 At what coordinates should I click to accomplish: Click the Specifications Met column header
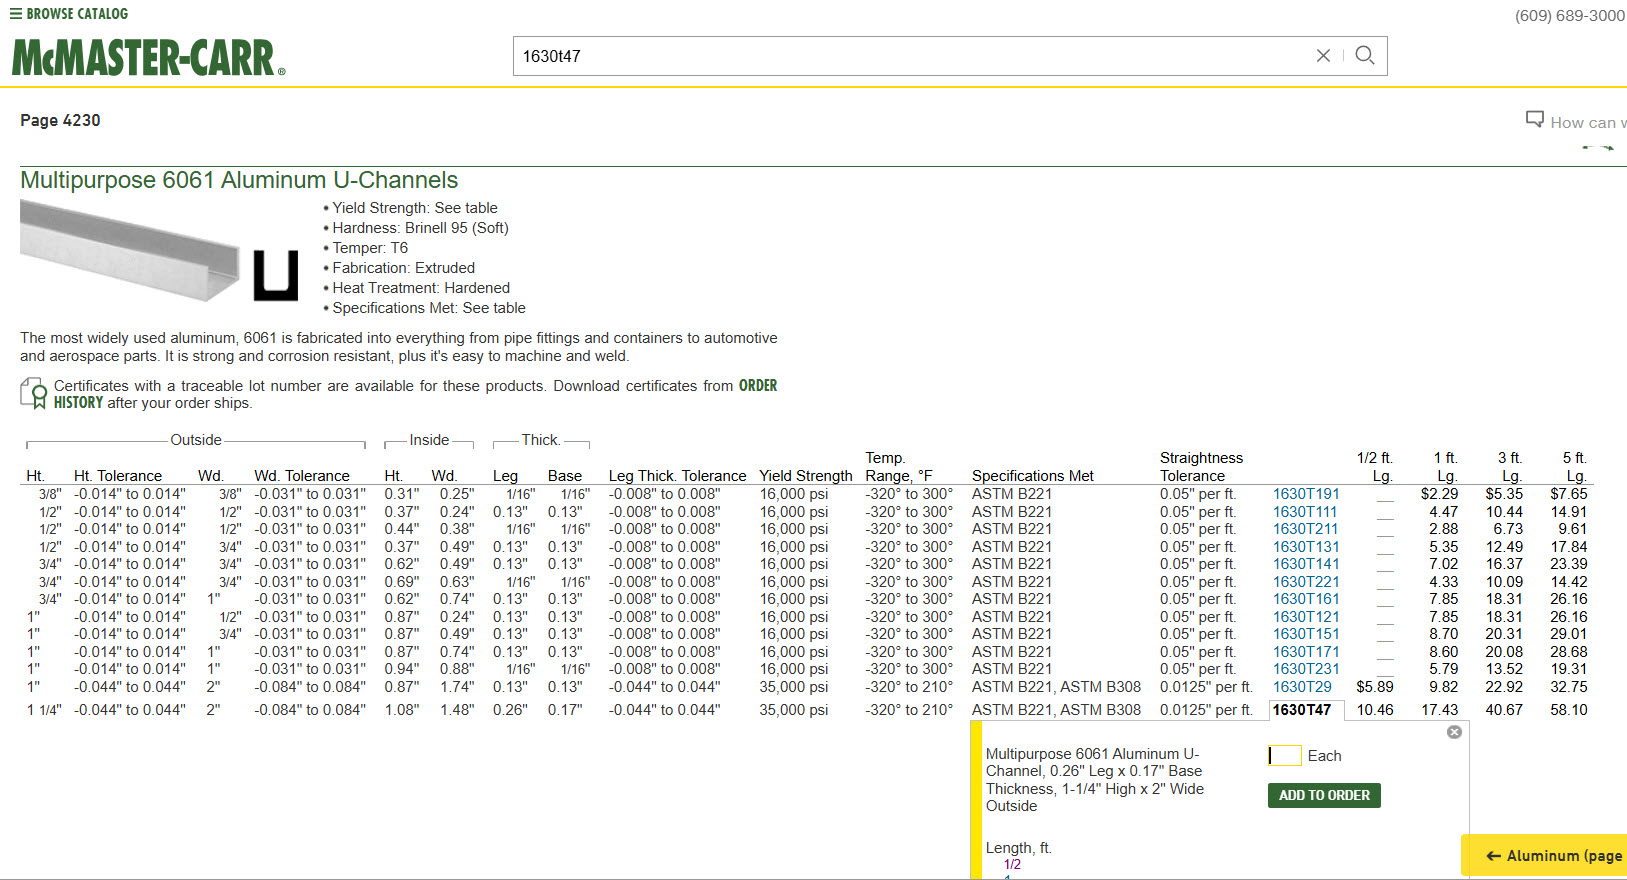pyautogui.click(x=1032, y=476)
